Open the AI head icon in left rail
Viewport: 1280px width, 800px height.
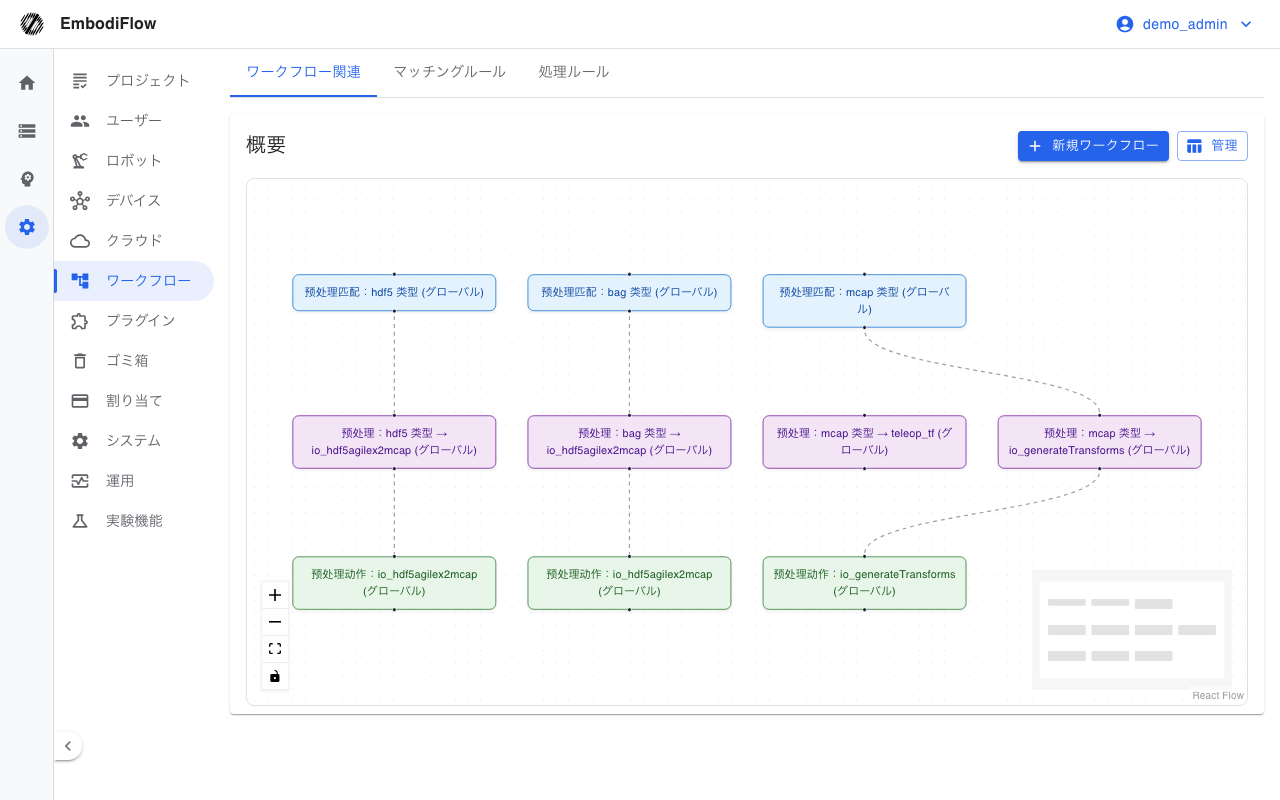27,179
